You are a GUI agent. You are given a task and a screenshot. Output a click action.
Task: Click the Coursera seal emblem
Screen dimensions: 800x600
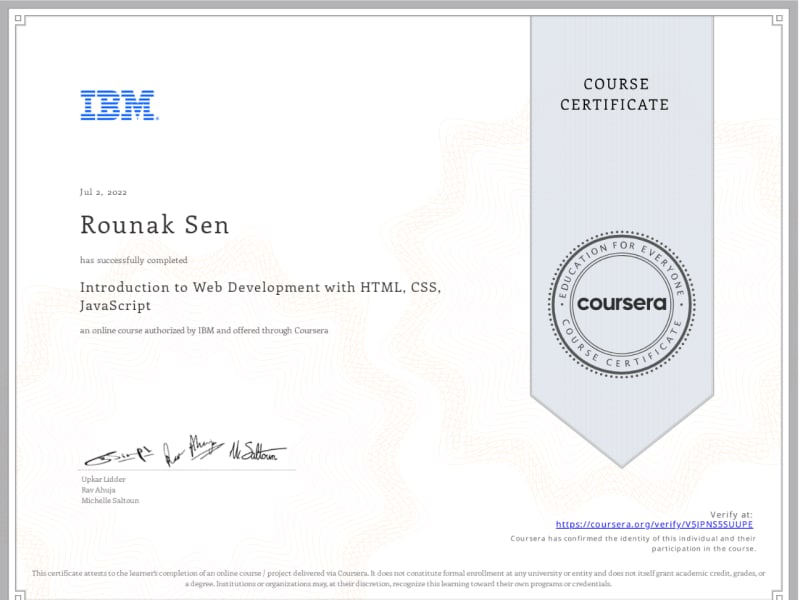click(621, 305)
